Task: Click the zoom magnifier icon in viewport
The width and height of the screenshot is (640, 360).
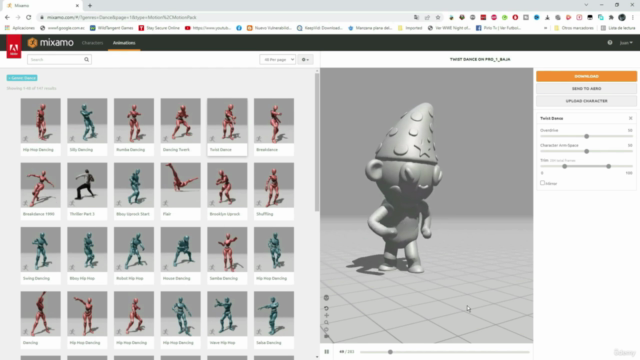Action: (326, 322)
